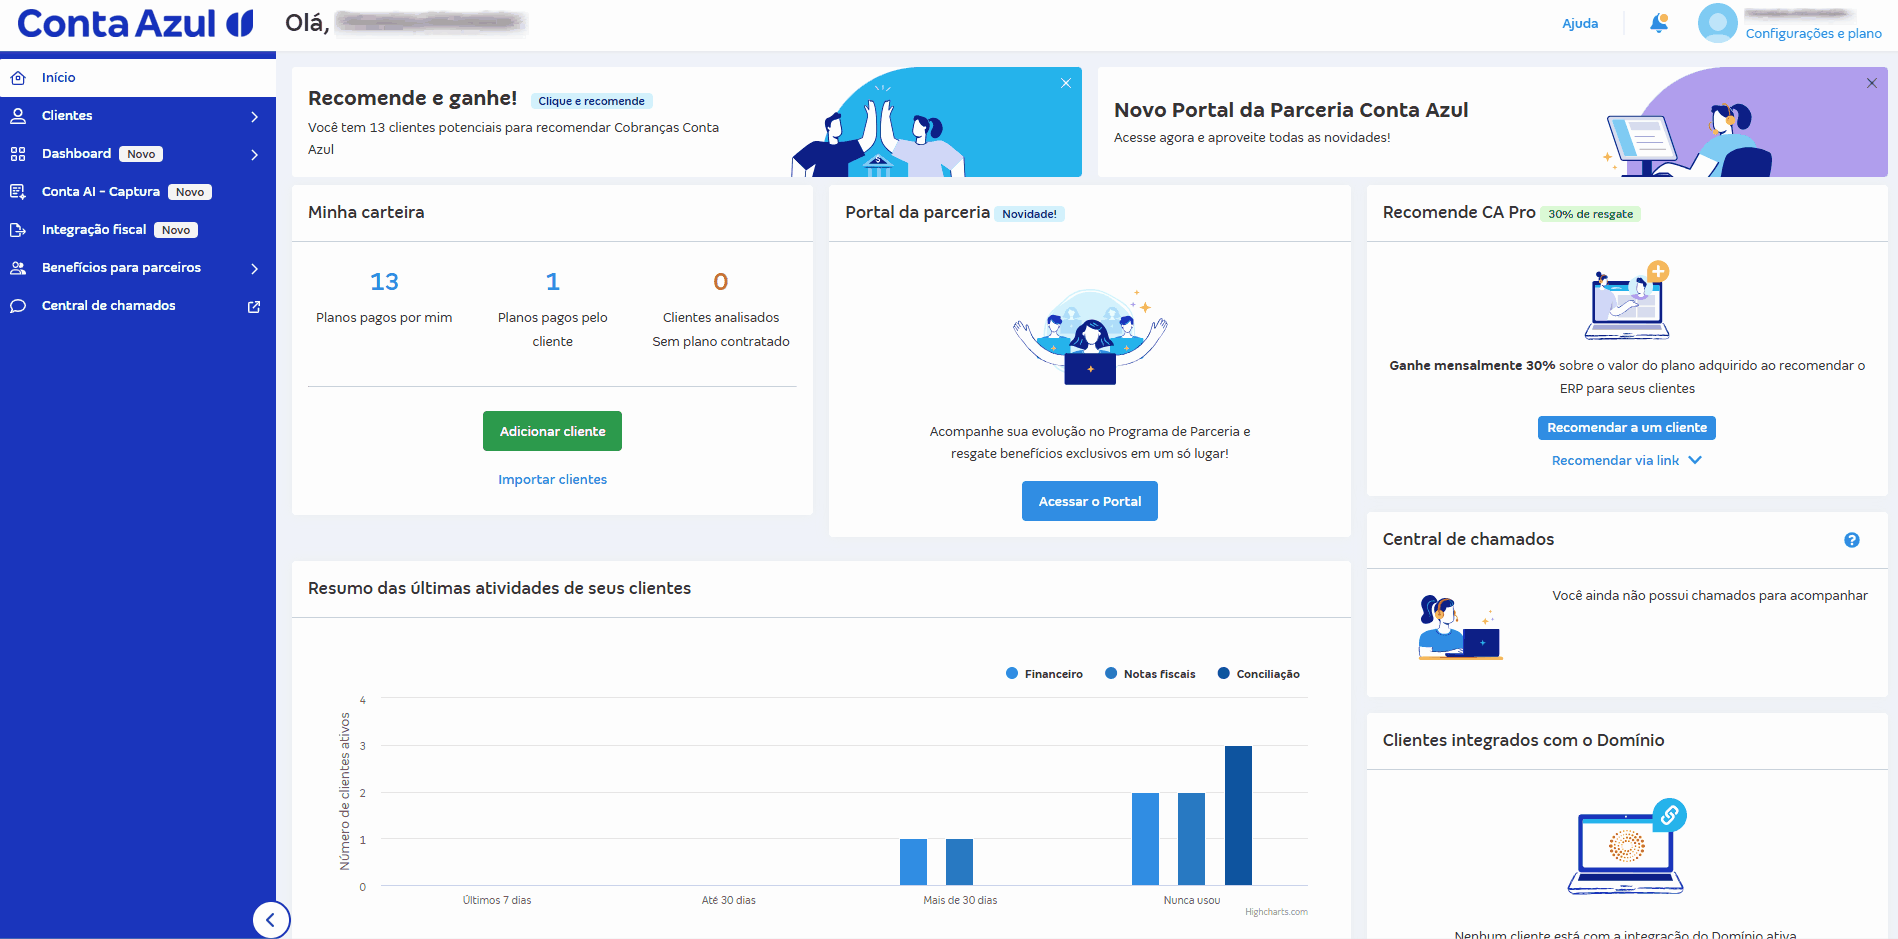Click the Adicionar cliente button
Image resolution: width=1898 pixels, height=939 pixels.
coord(552,431)
